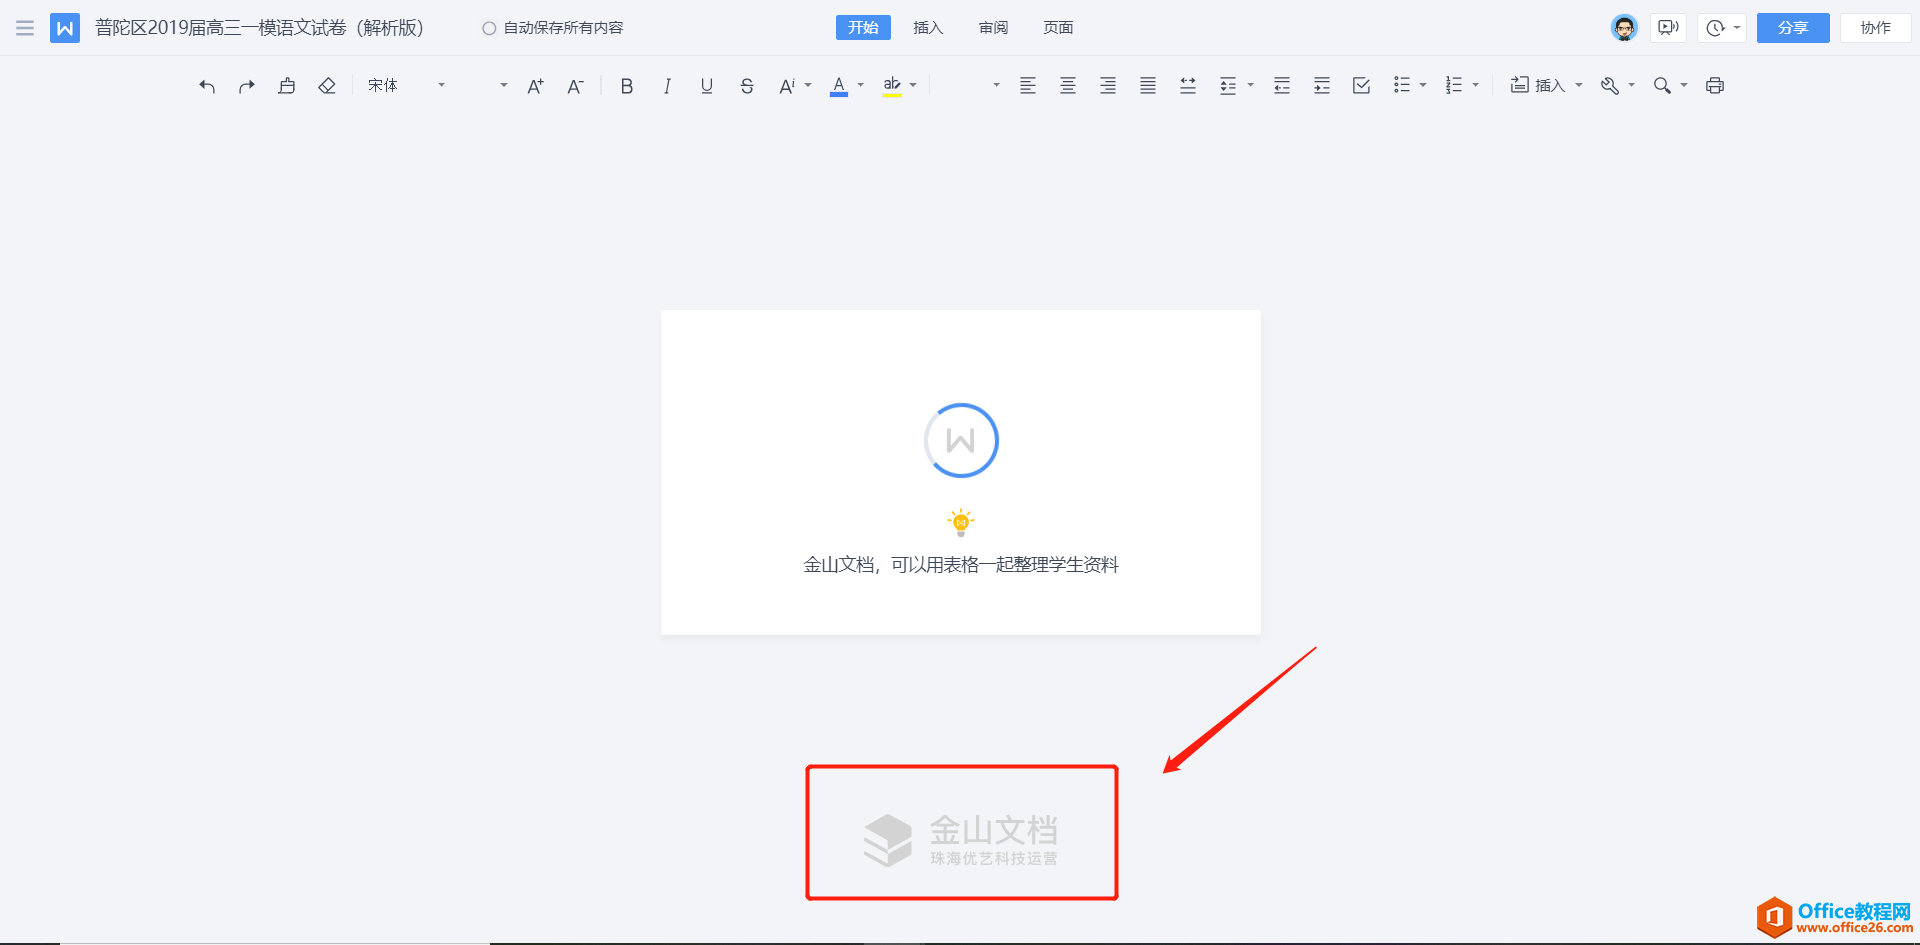The width and height of the screenshot is (1920, 945).
Task: Undo the last action
Action: tap(207, 86)
